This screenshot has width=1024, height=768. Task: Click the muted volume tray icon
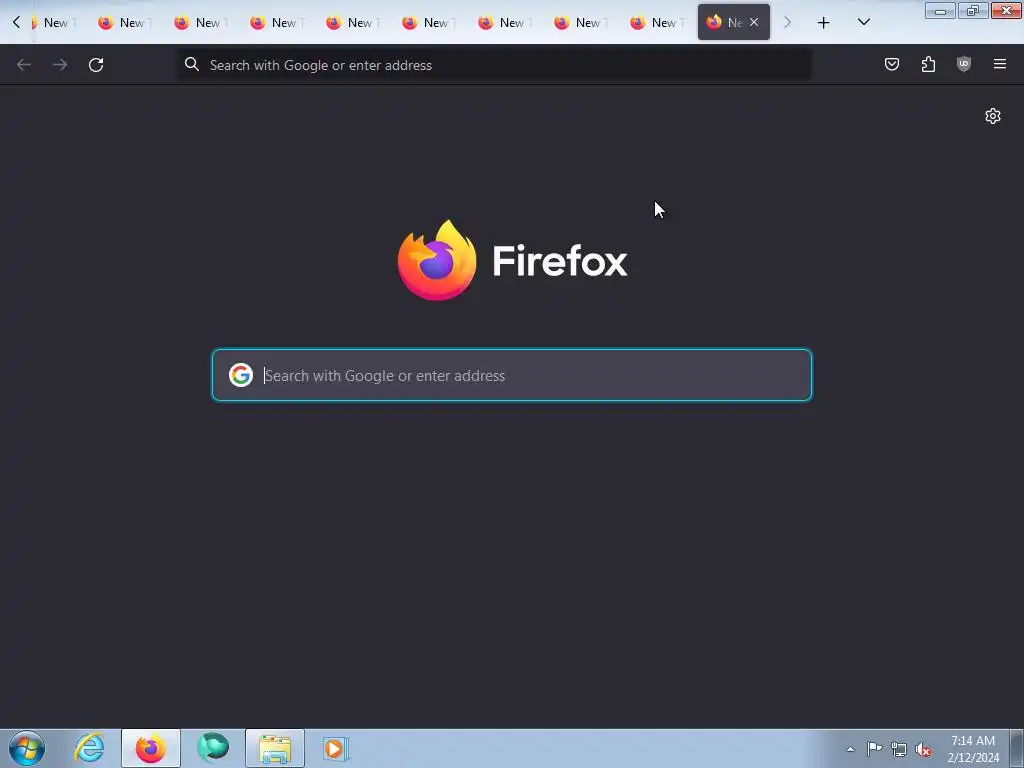923,749
